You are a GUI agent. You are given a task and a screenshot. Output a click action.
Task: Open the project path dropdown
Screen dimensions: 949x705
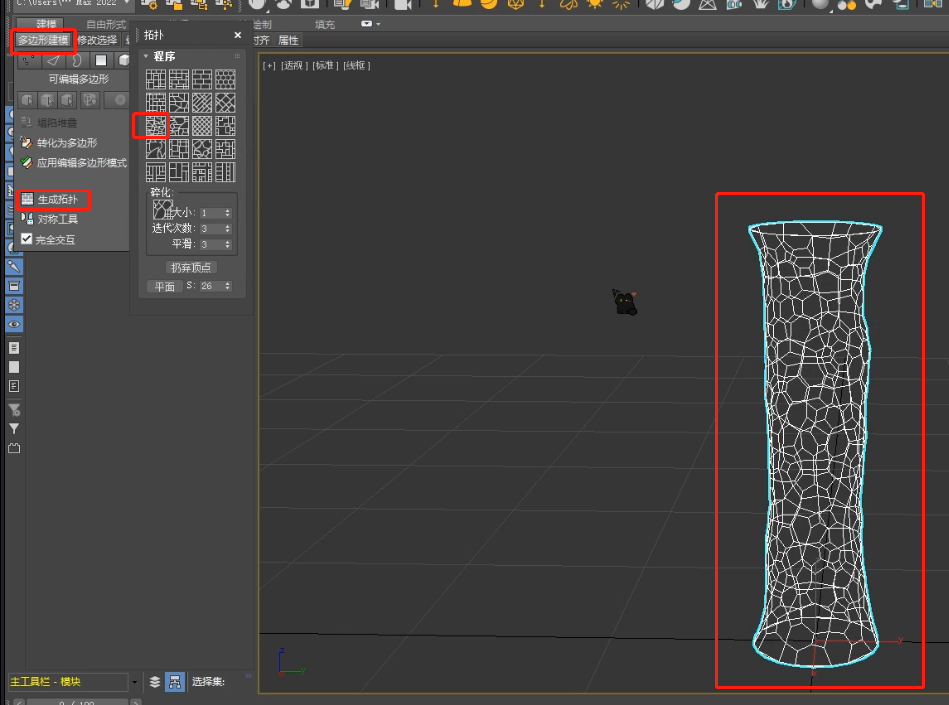126,3
